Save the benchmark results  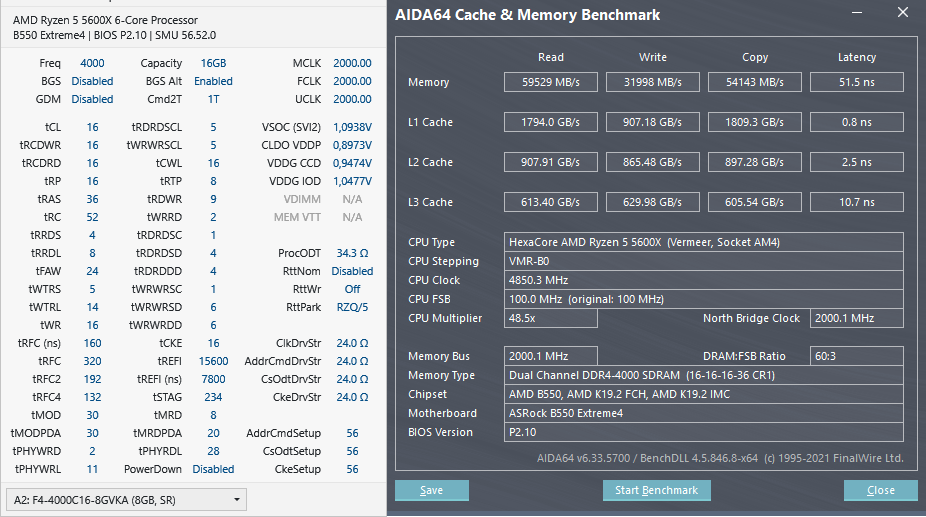(x=431, y=490)
